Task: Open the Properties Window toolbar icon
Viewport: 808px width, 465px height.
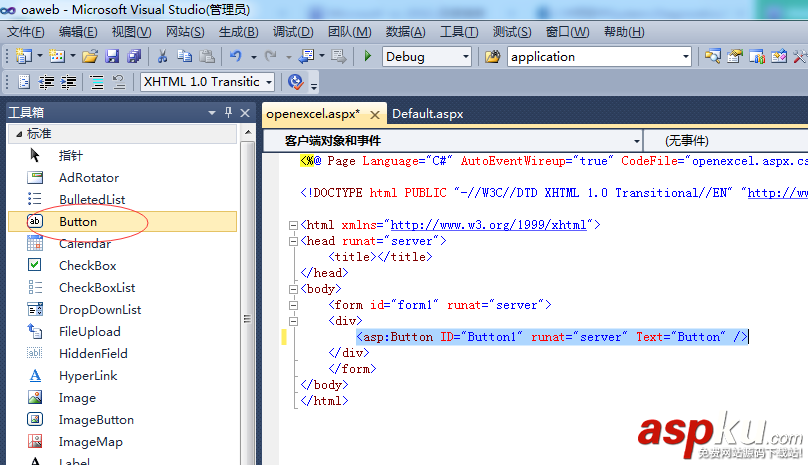Action: tap(735, 56)
